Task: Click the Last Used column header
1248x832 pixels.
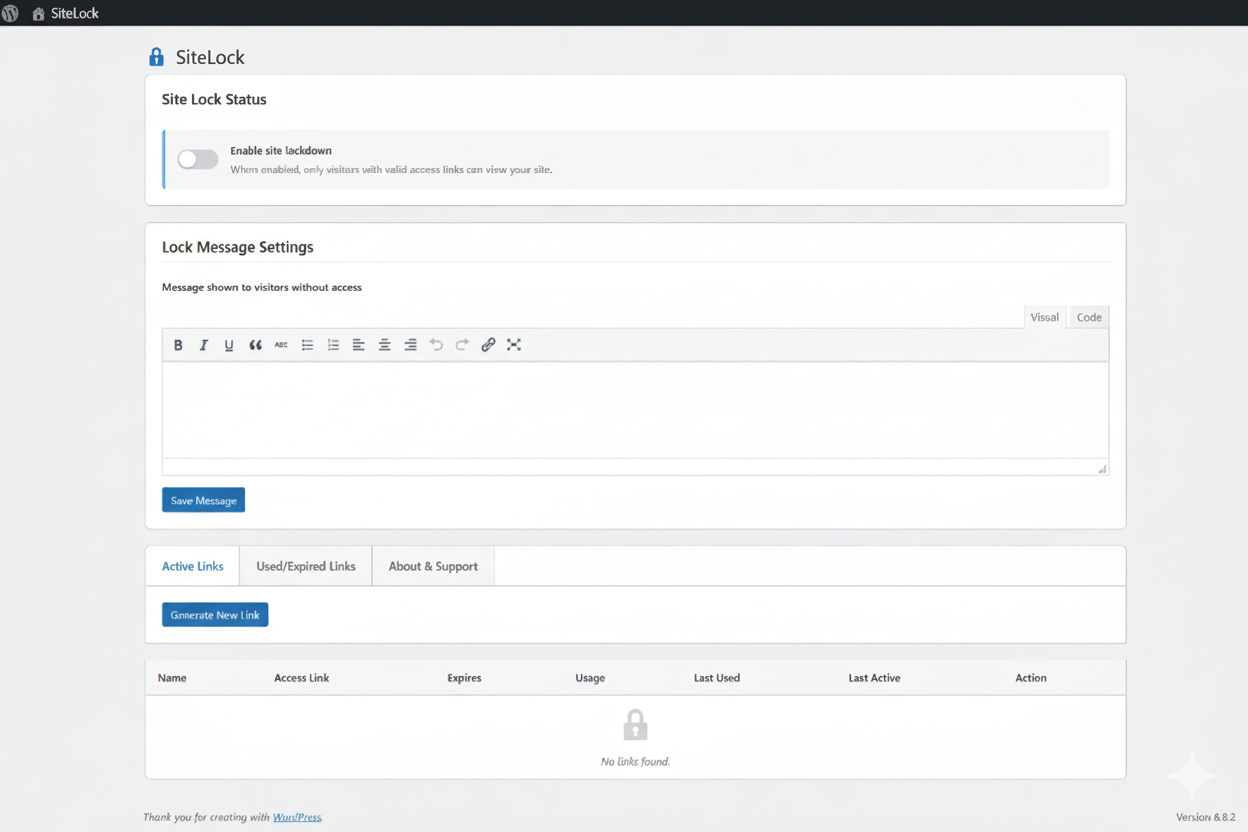Action: point(717,678)
